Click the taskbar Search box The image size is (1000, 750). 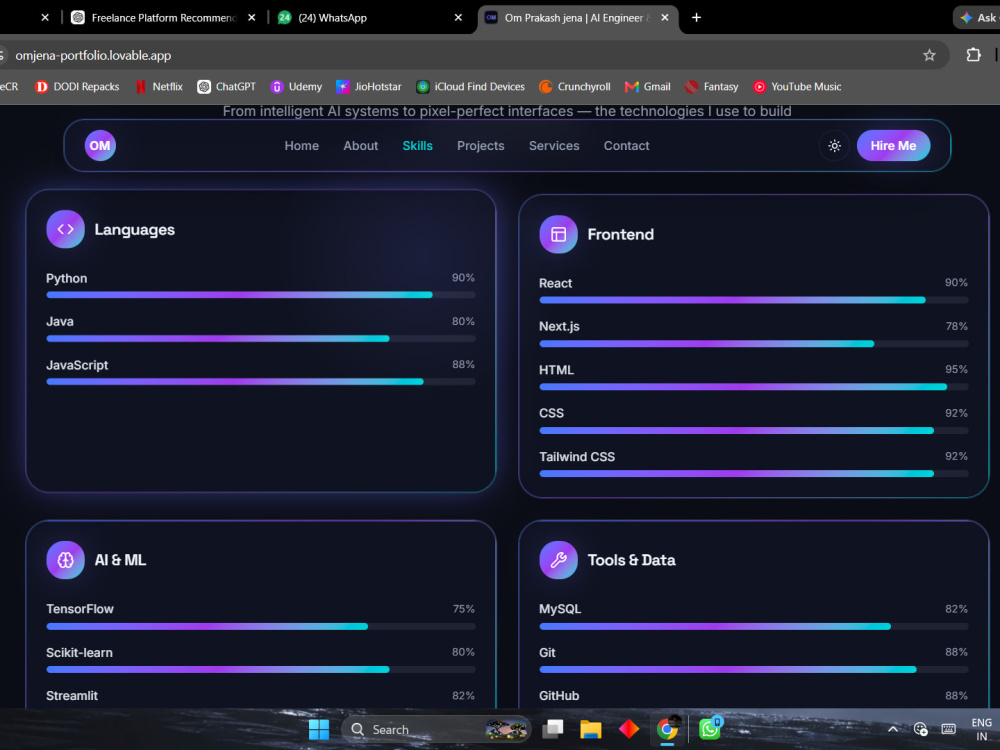[x=436, y=729]
